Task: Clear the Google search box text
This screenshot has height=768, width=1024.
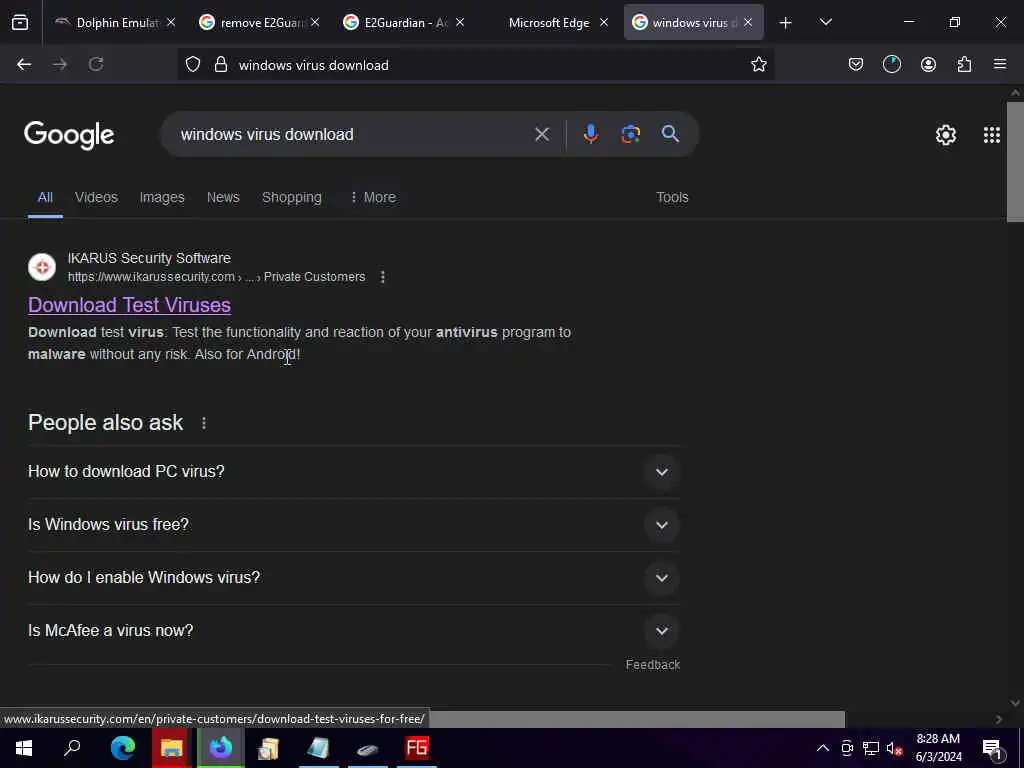Action: point(541,134)
